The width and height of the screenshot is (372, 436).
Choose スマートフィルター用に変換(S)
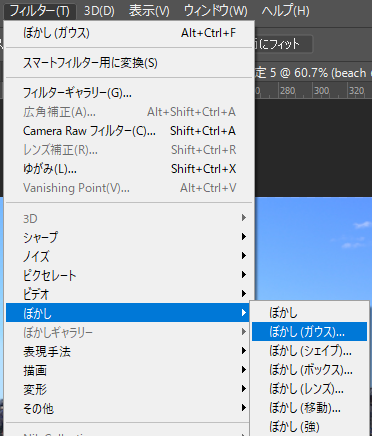(x=129, y=63)
